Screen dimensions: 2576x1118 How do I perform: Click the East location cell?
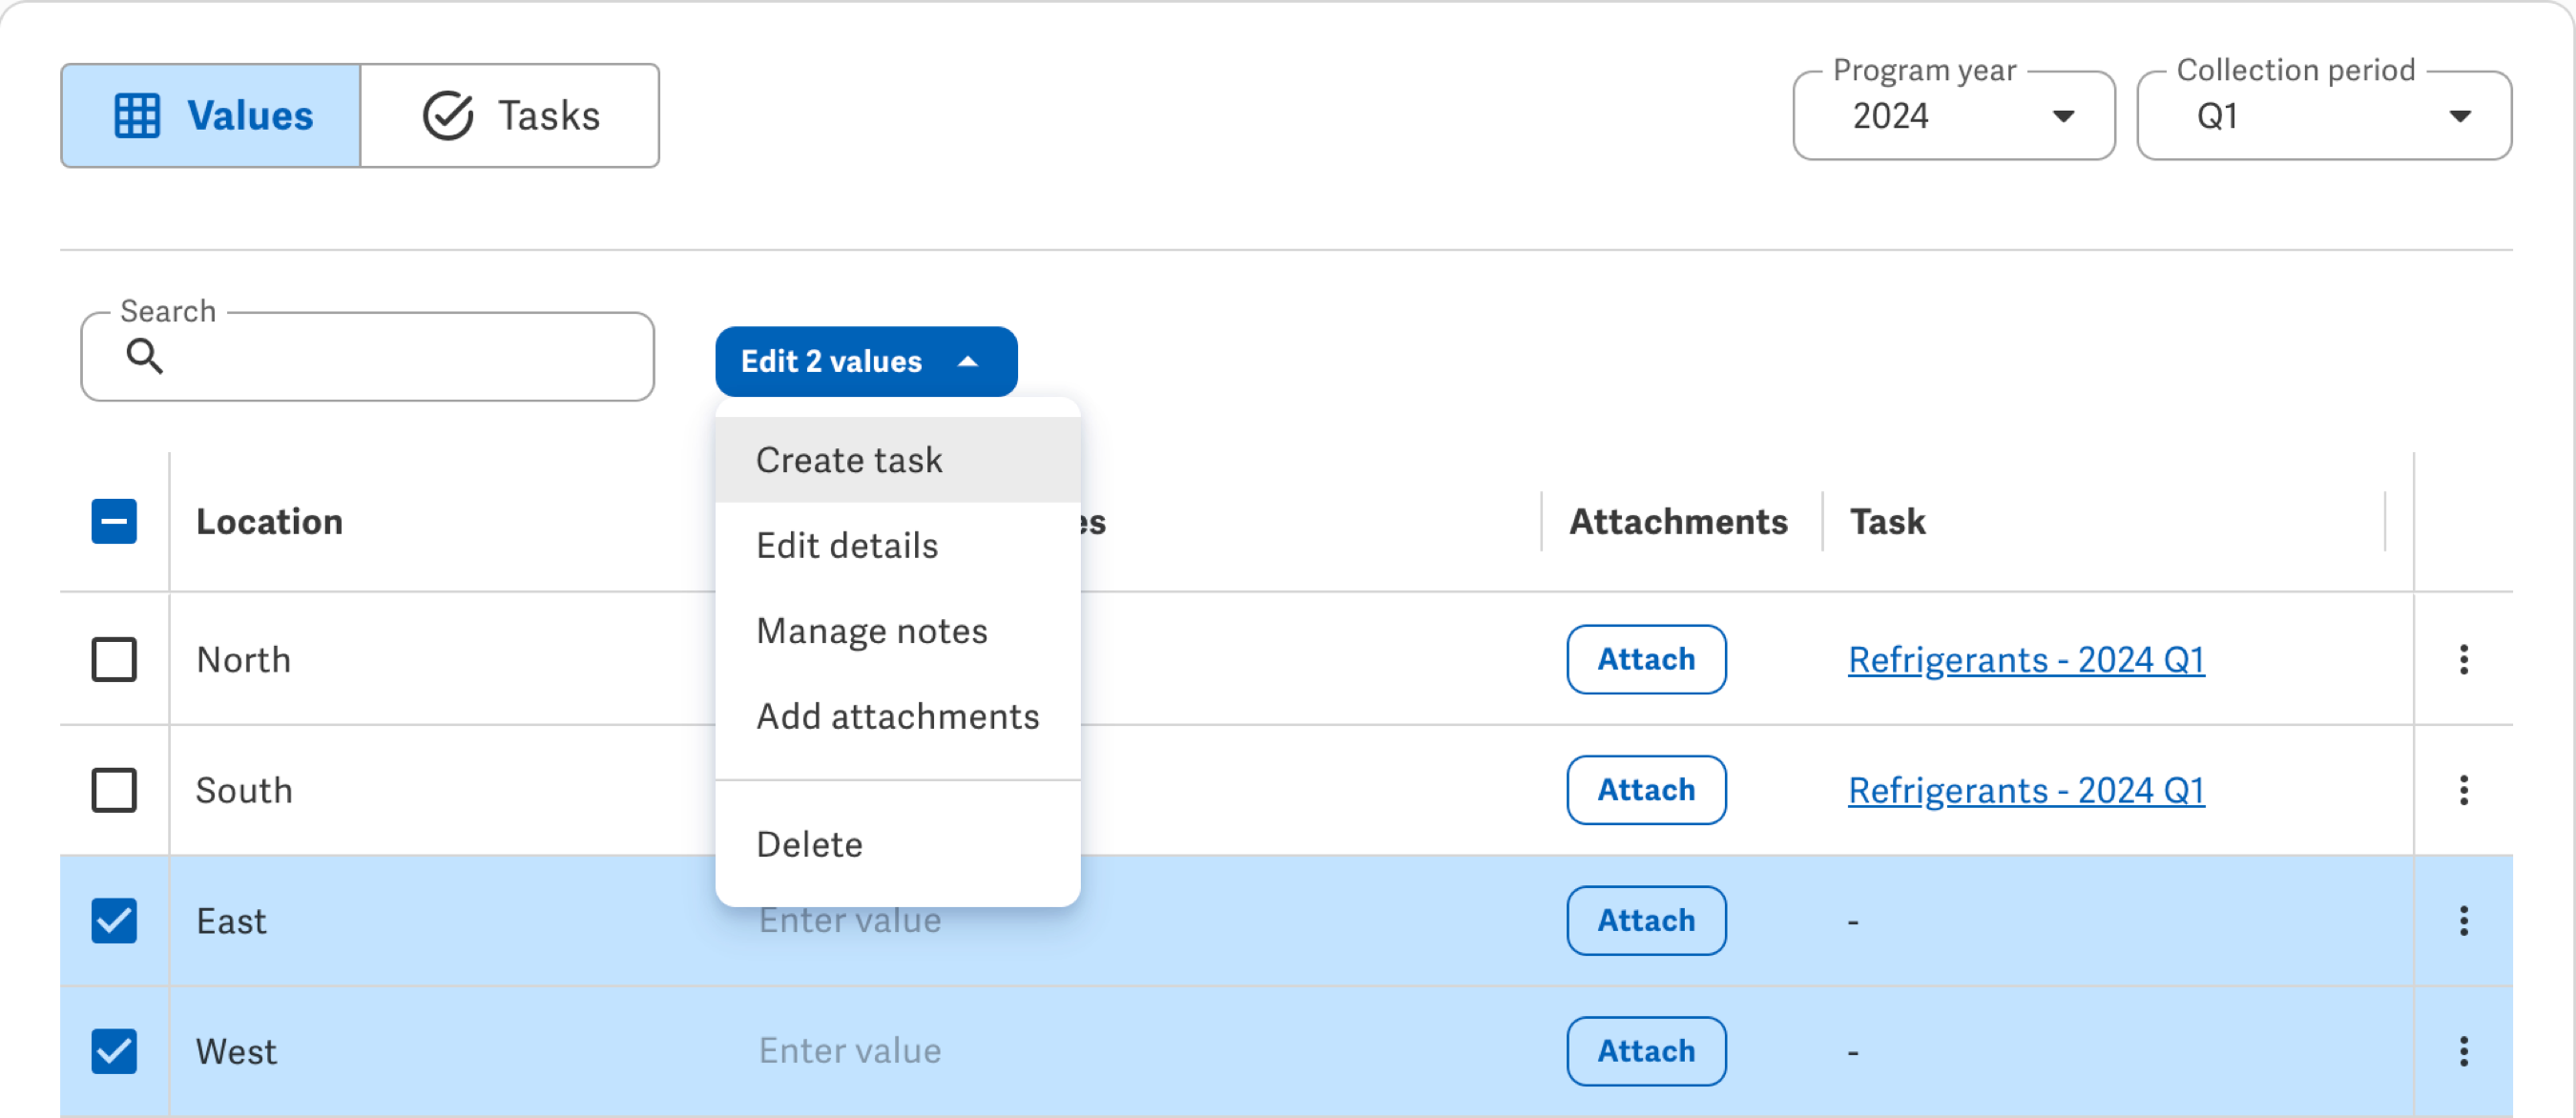(x=231, y=920)
